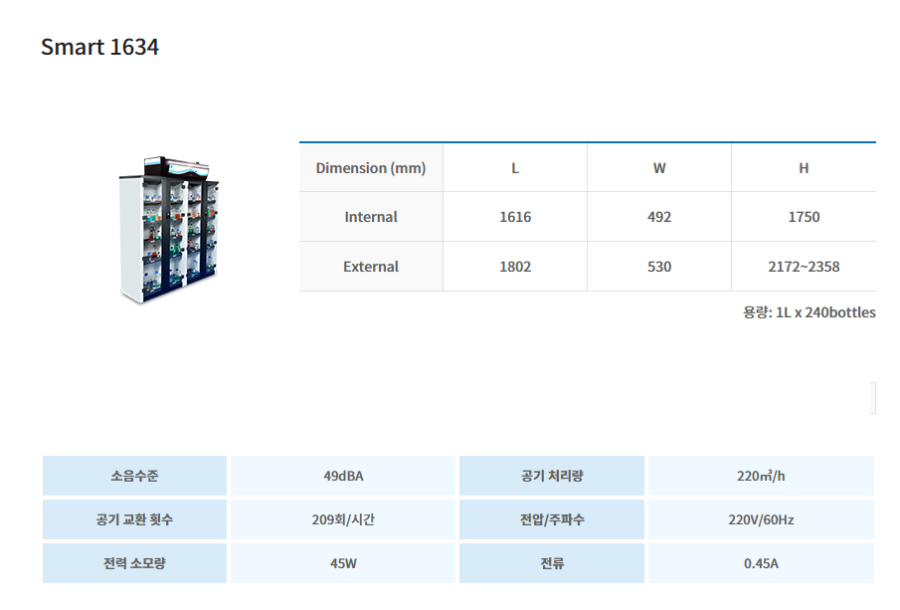Click the Smart 1634 heading
Image resolution: width=900 pixels, height=610 pixels.
click(100, 47)
